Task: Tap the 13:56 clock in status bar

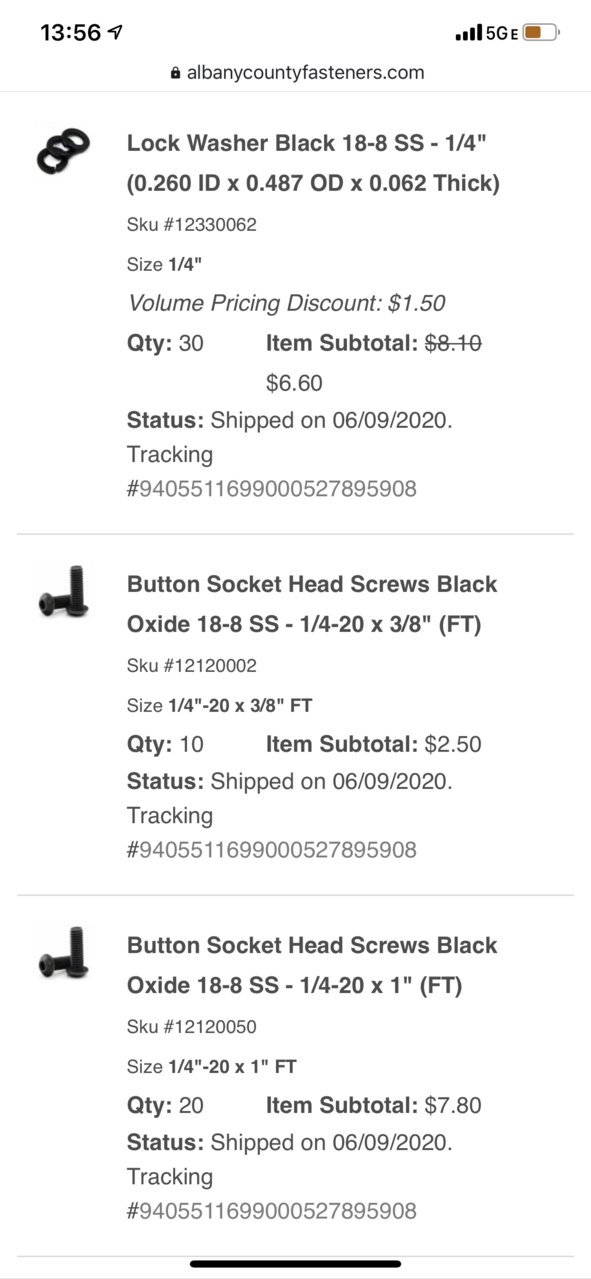Action: 70,33
